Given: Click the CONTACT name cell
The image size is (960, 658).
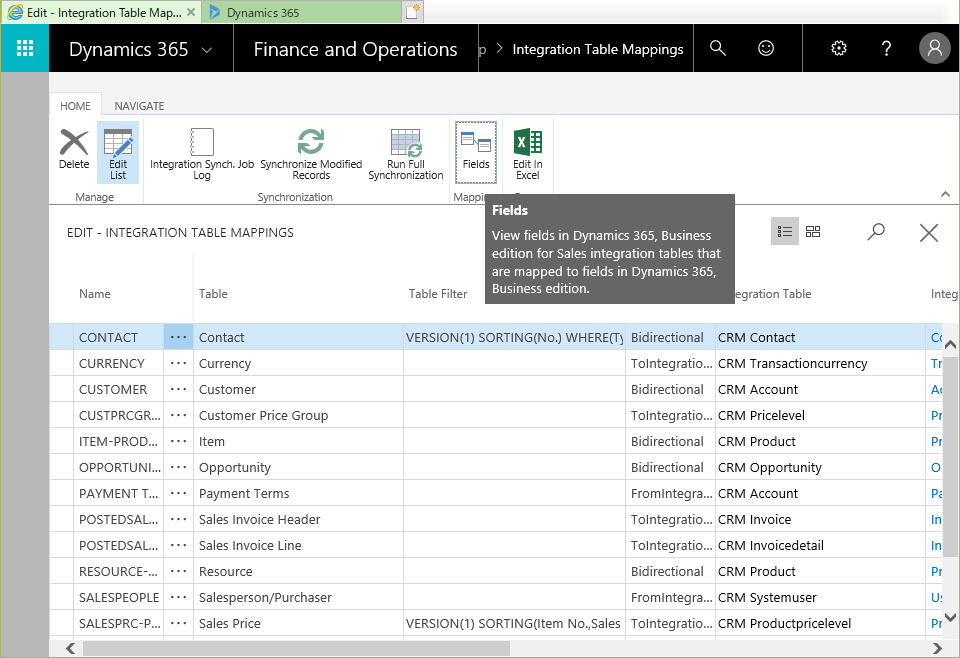Looking at the screenshot, I should point(119,337).
